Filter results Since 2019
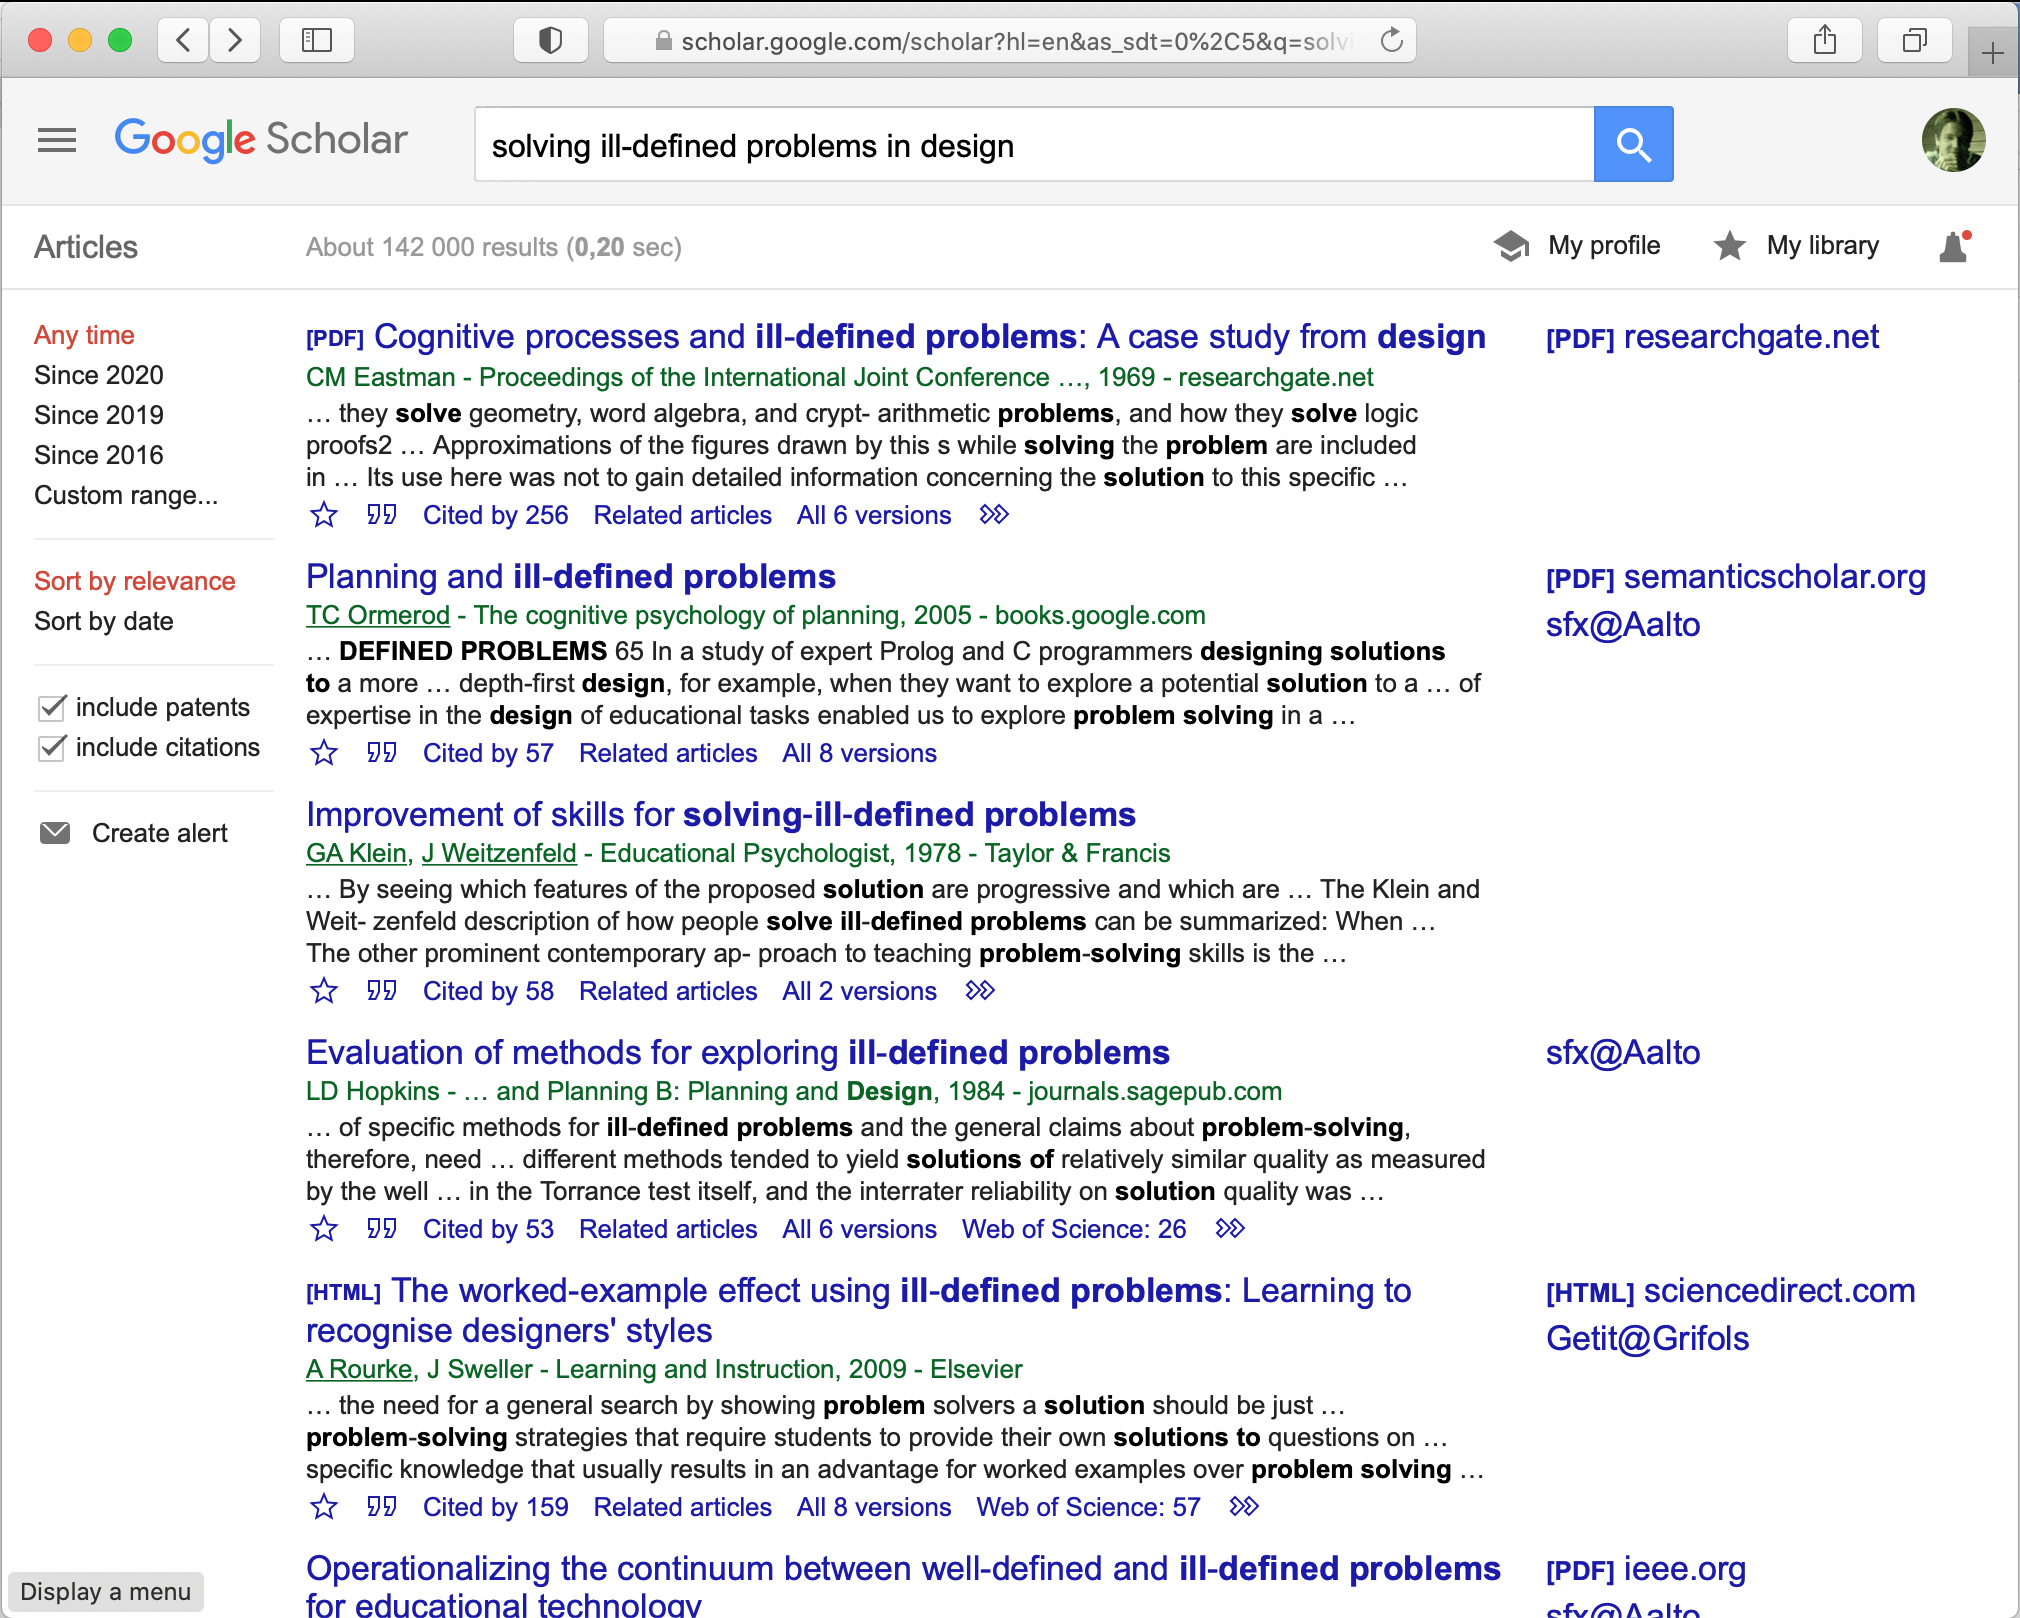Image resolution: width=2020 pixels, height=1618 pixels. tap(99, 415)
